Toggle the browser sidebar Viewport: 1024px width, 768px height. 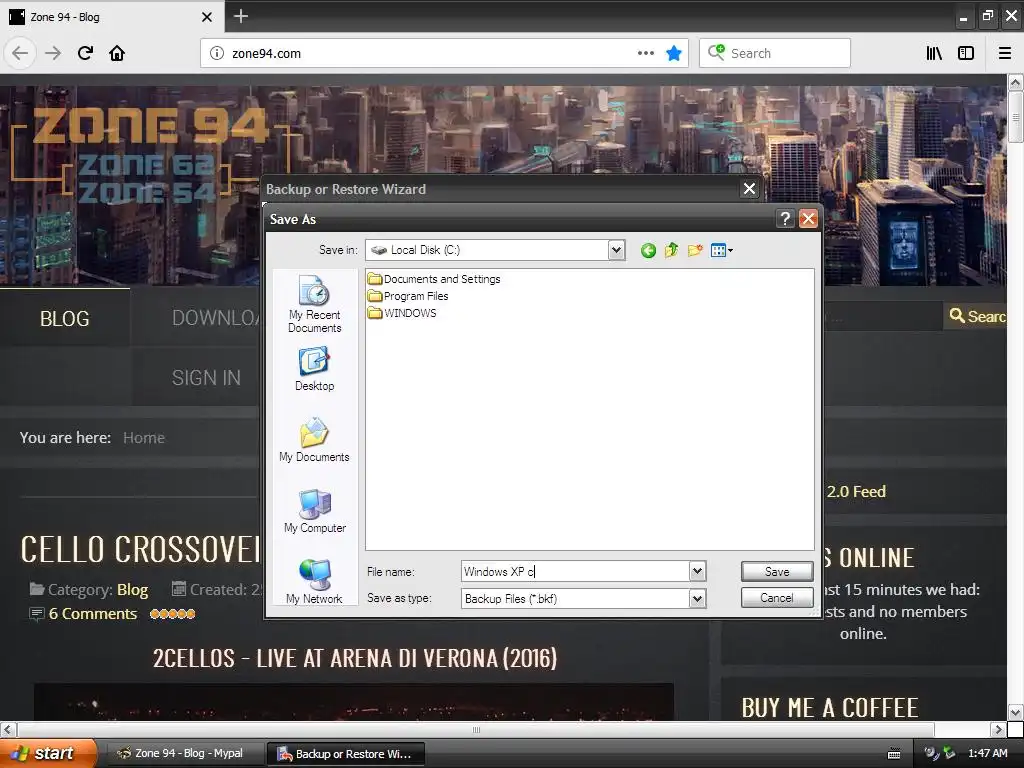click(966, 53)
